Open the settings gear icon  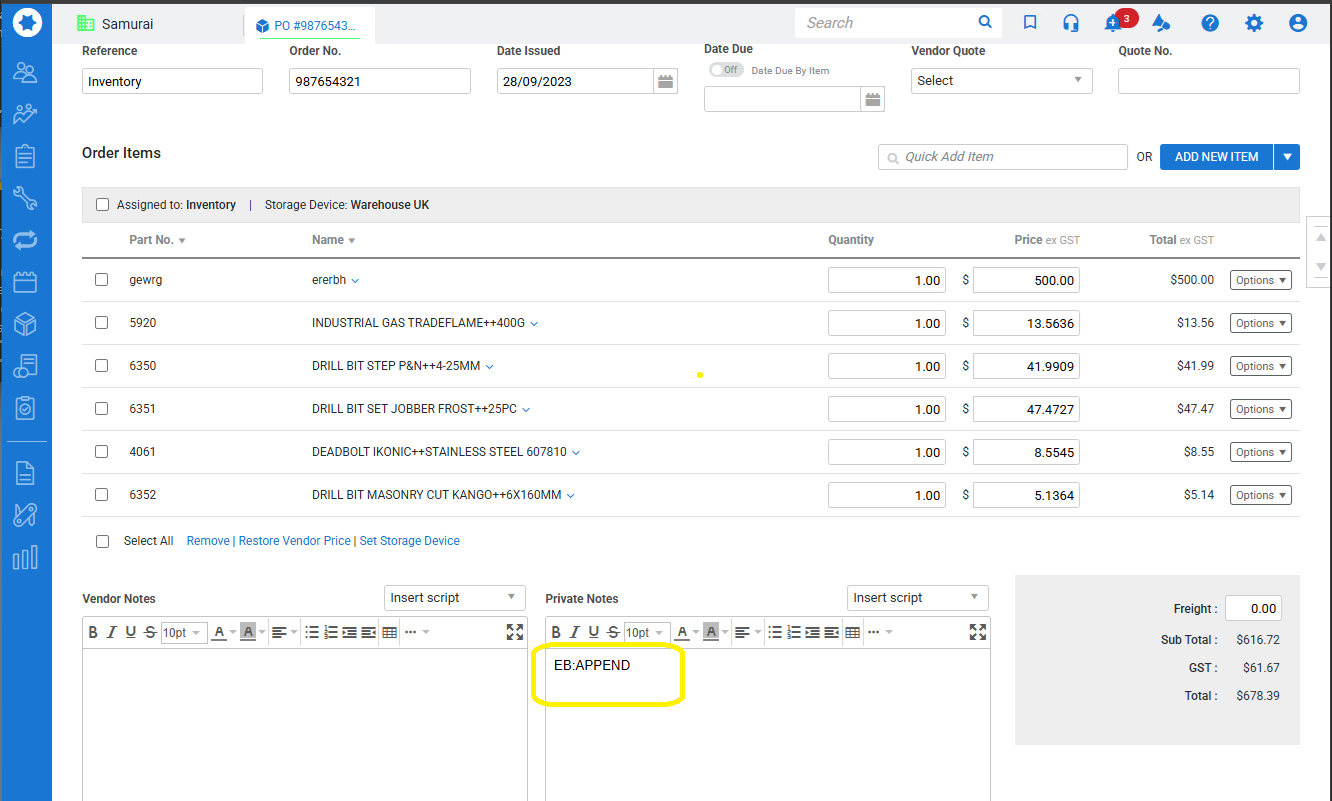tap(1254, 23)
